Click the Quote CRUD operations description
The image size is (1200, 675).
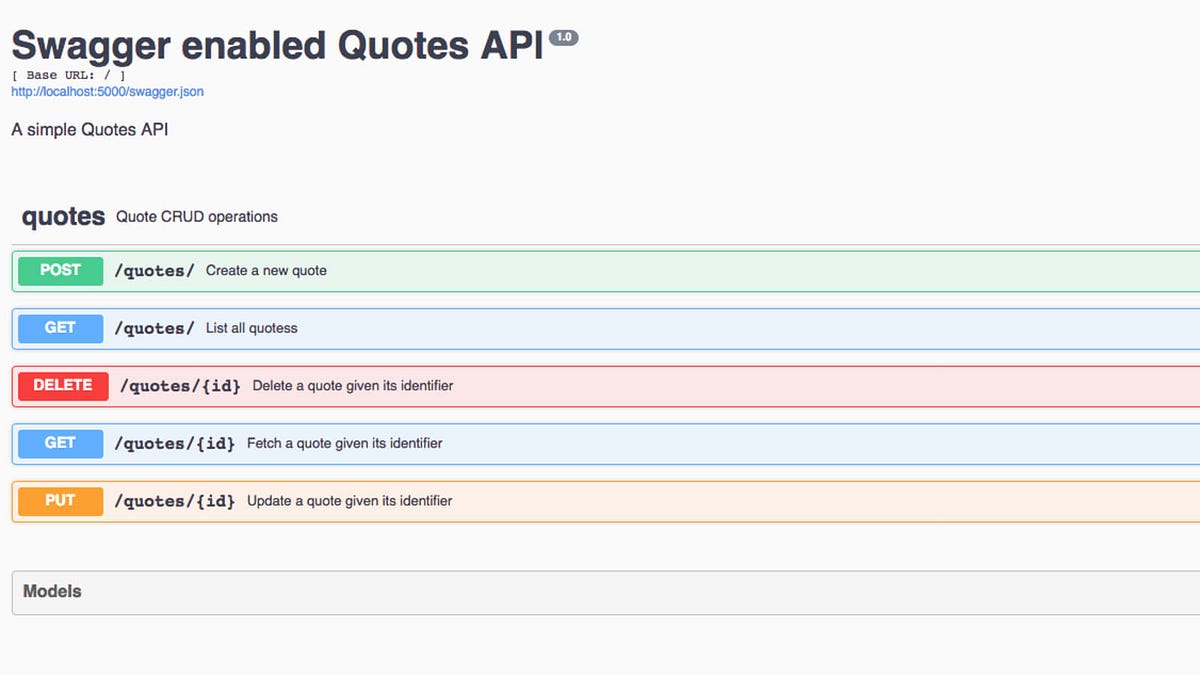(197, 217)
